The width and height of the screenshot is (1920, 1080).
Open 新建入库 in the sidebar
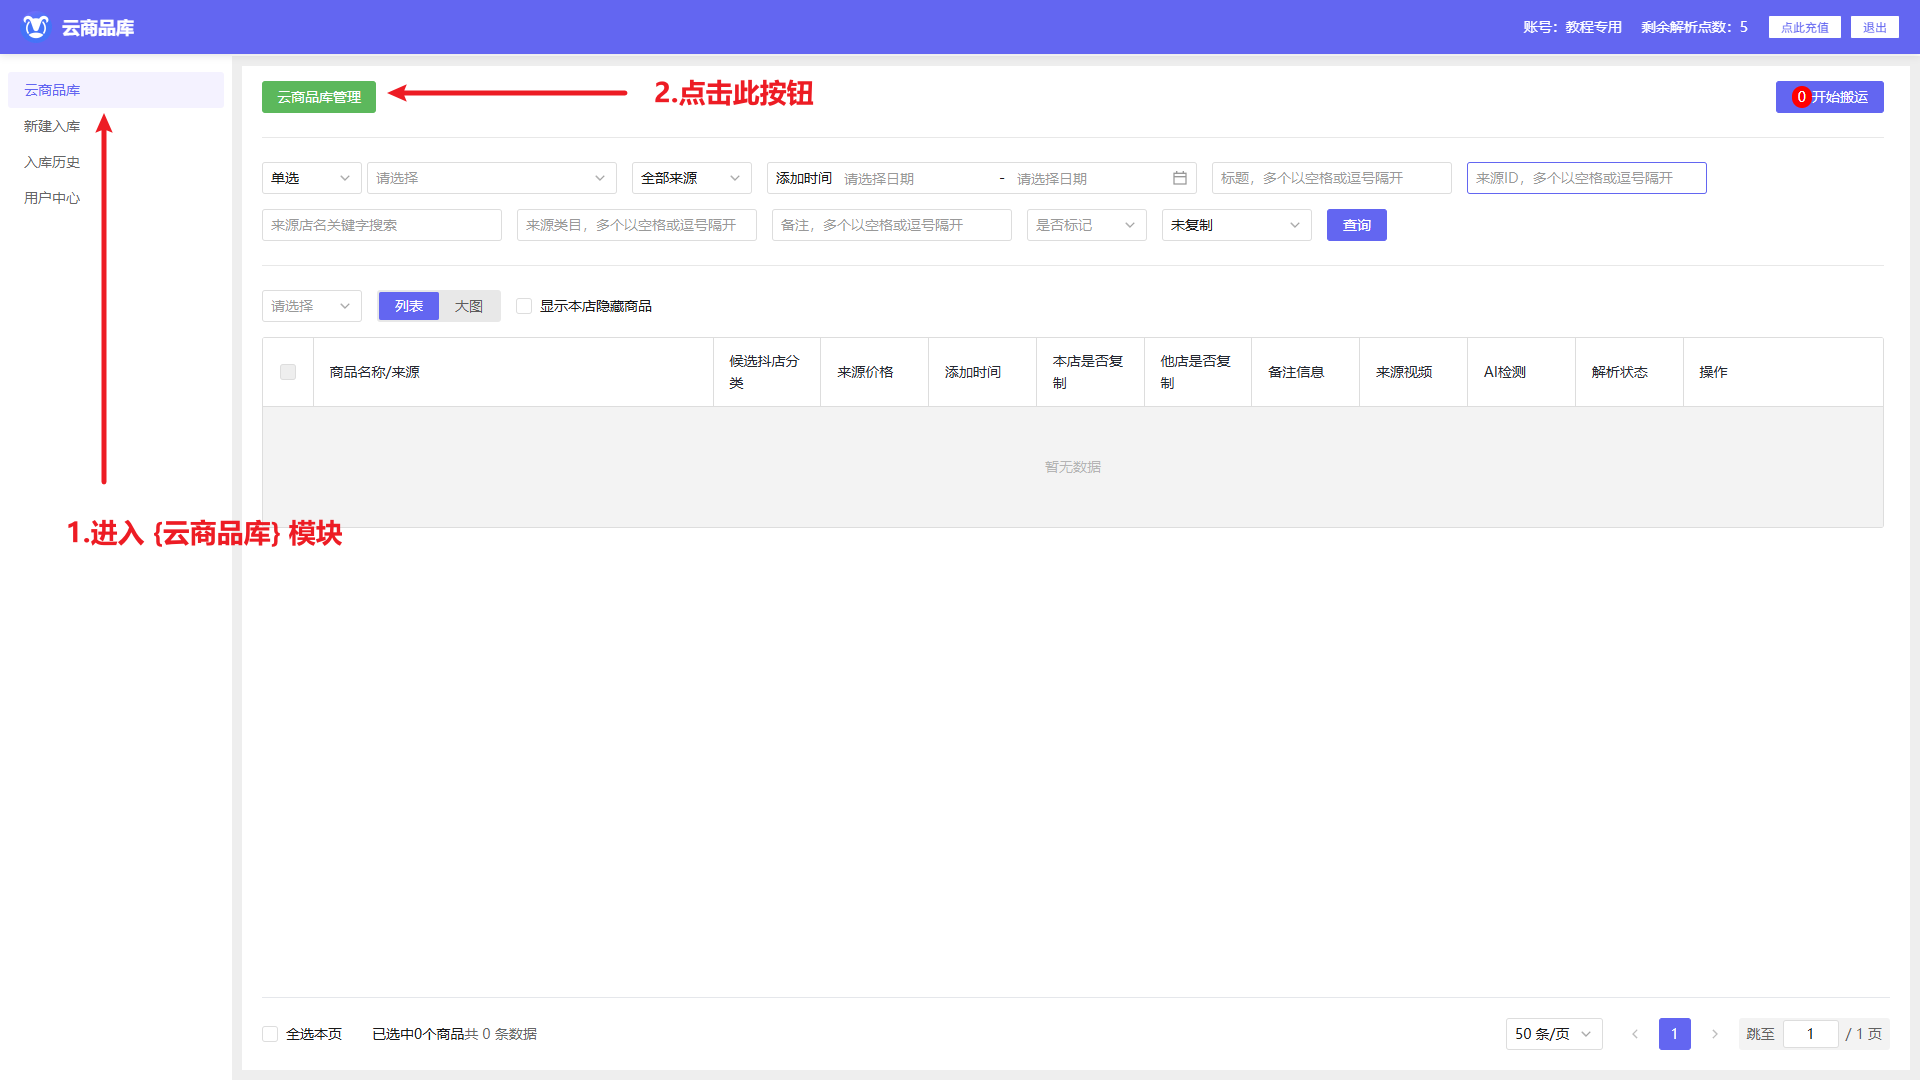116,126
